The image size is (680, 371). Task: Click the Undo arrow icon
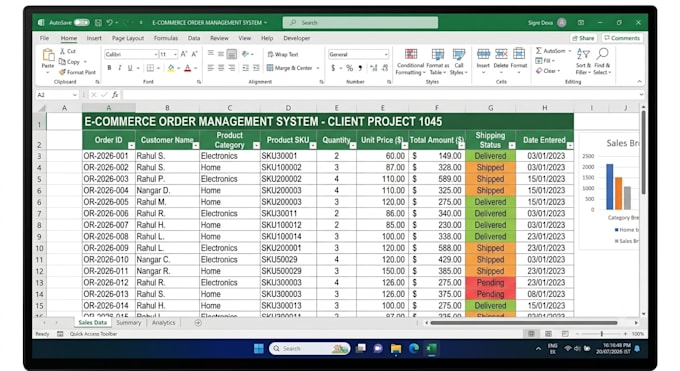coord(110,23)
